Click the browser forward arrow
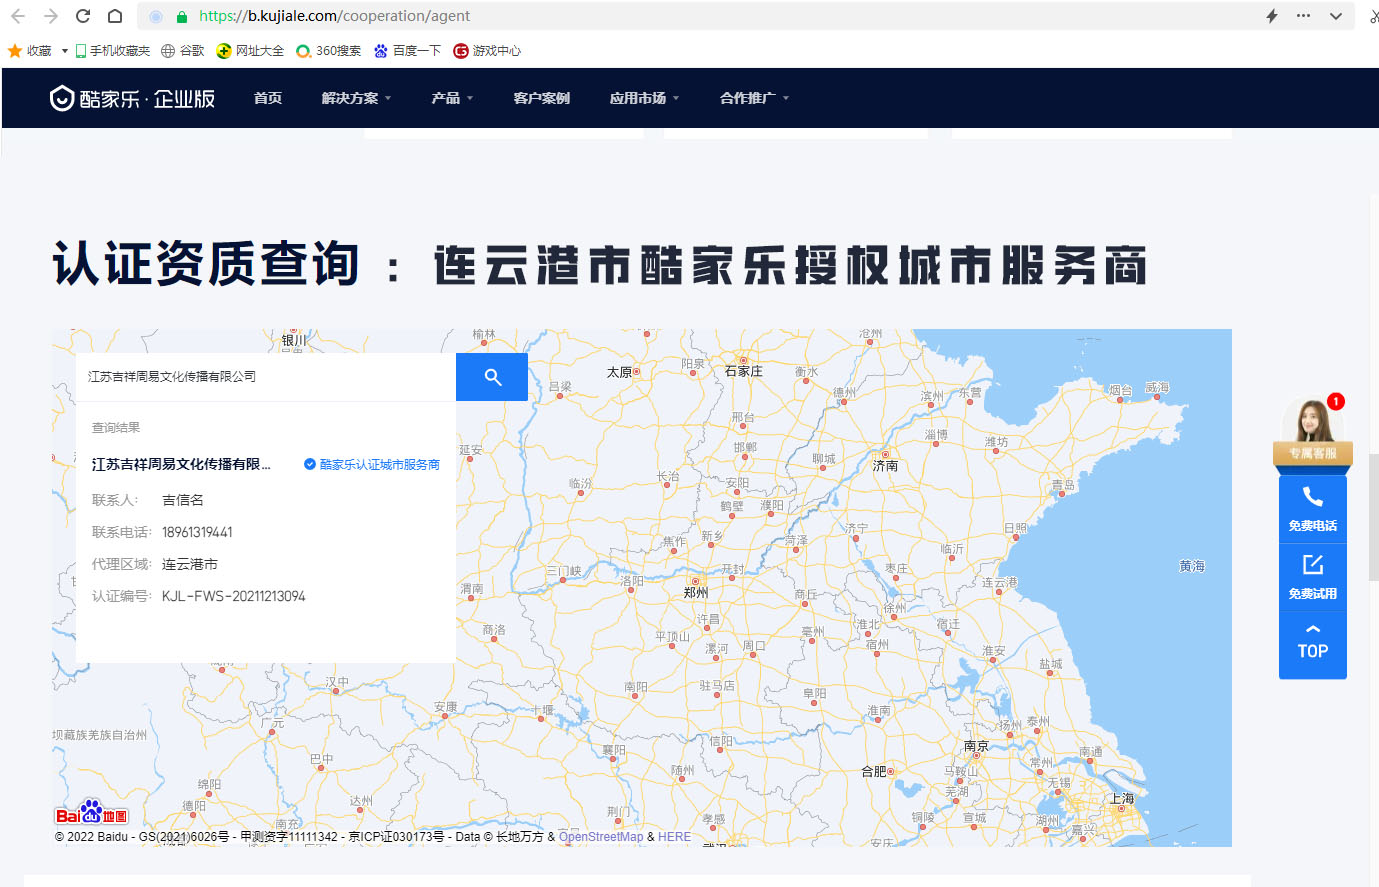Viewport: 1379px width, 887px height. (51, 16)
